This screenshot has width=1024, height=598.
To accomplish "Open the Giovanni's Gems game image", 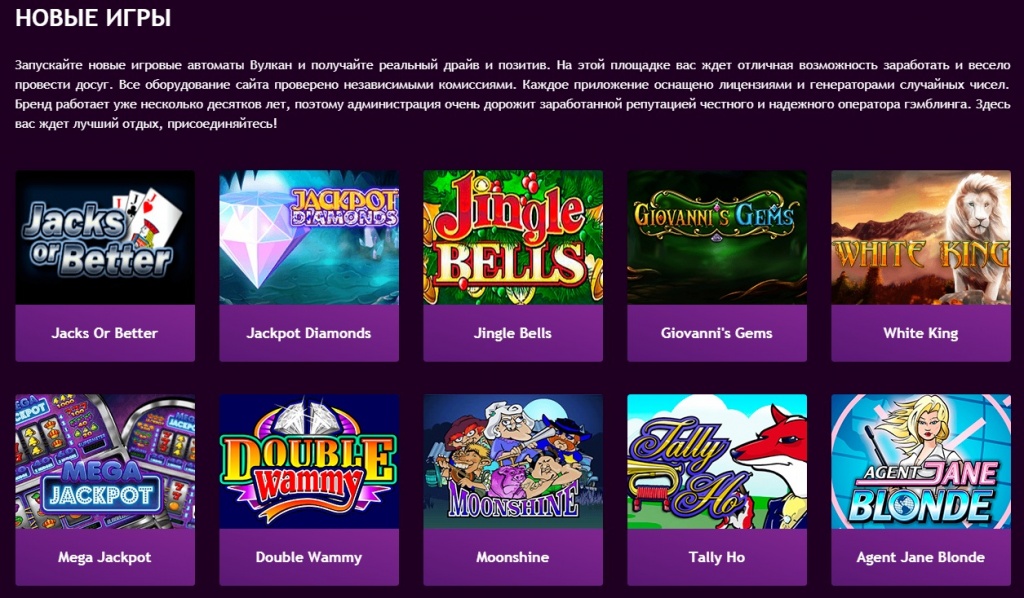I will [x=717, y=238].
